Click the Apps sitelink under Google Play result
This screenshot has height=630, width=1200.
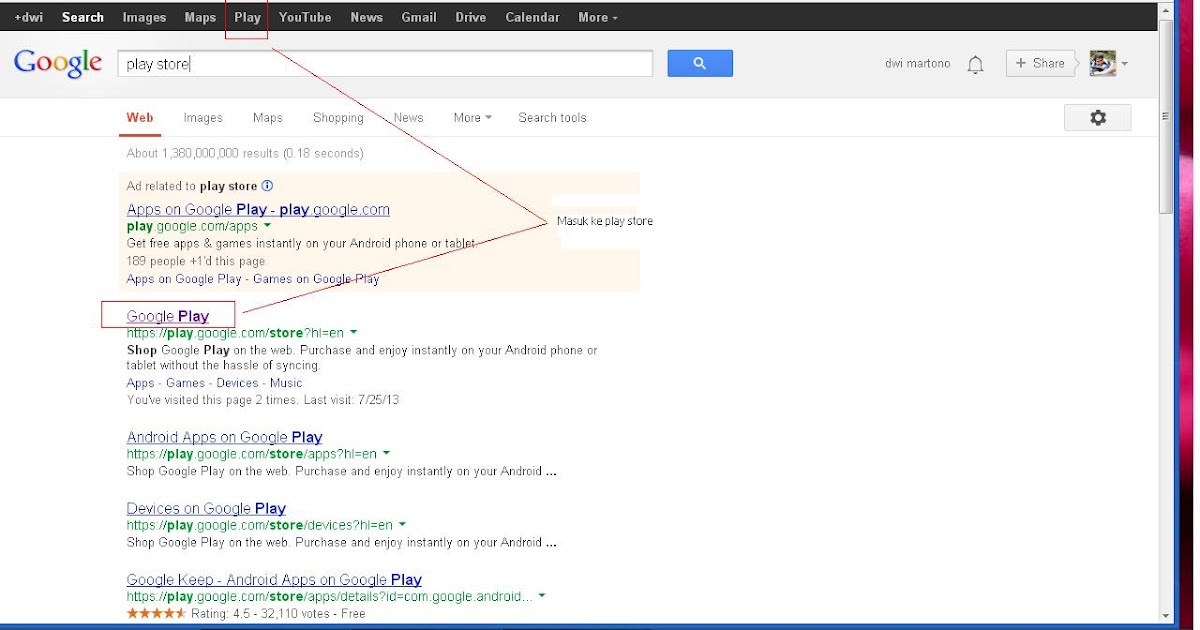[141, 383]
